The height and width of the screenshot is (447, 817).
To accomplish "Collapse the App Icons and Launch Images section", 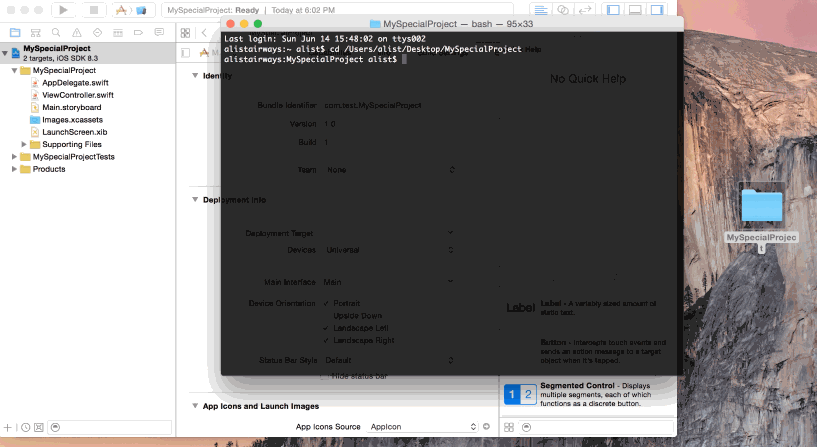I will 195,406.
